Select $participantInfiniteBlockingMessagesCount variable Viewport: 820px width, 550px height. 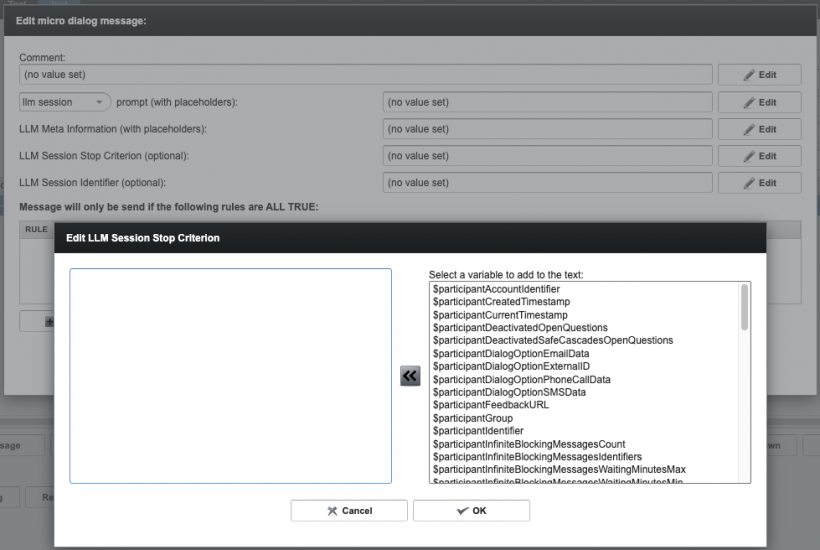(x=529, y=444)
